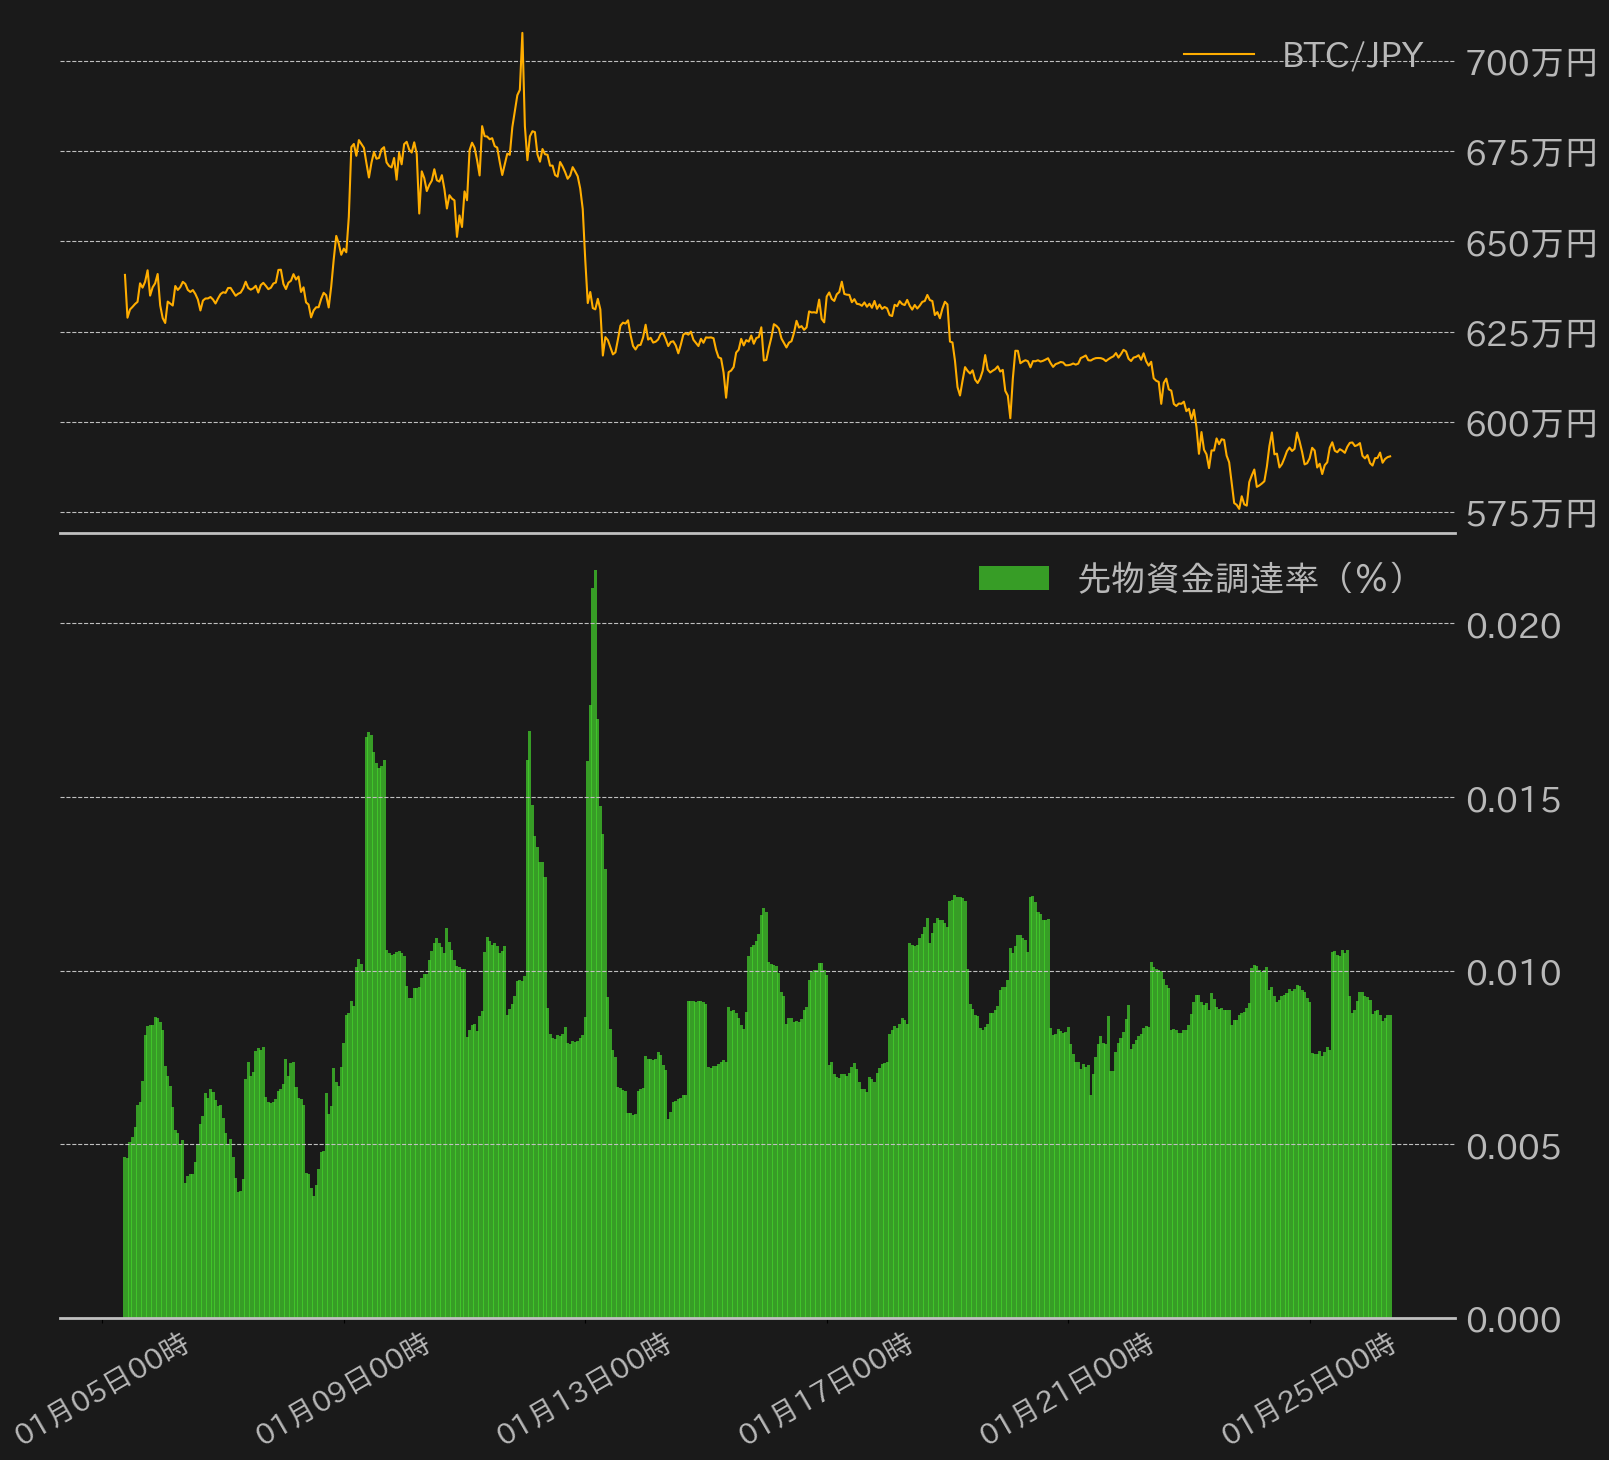Viewport: 1609px width, 1460px height.
Task: Click the 01月21日00時 date label
Action: pyautogui.click(x=1067, y=1388)
